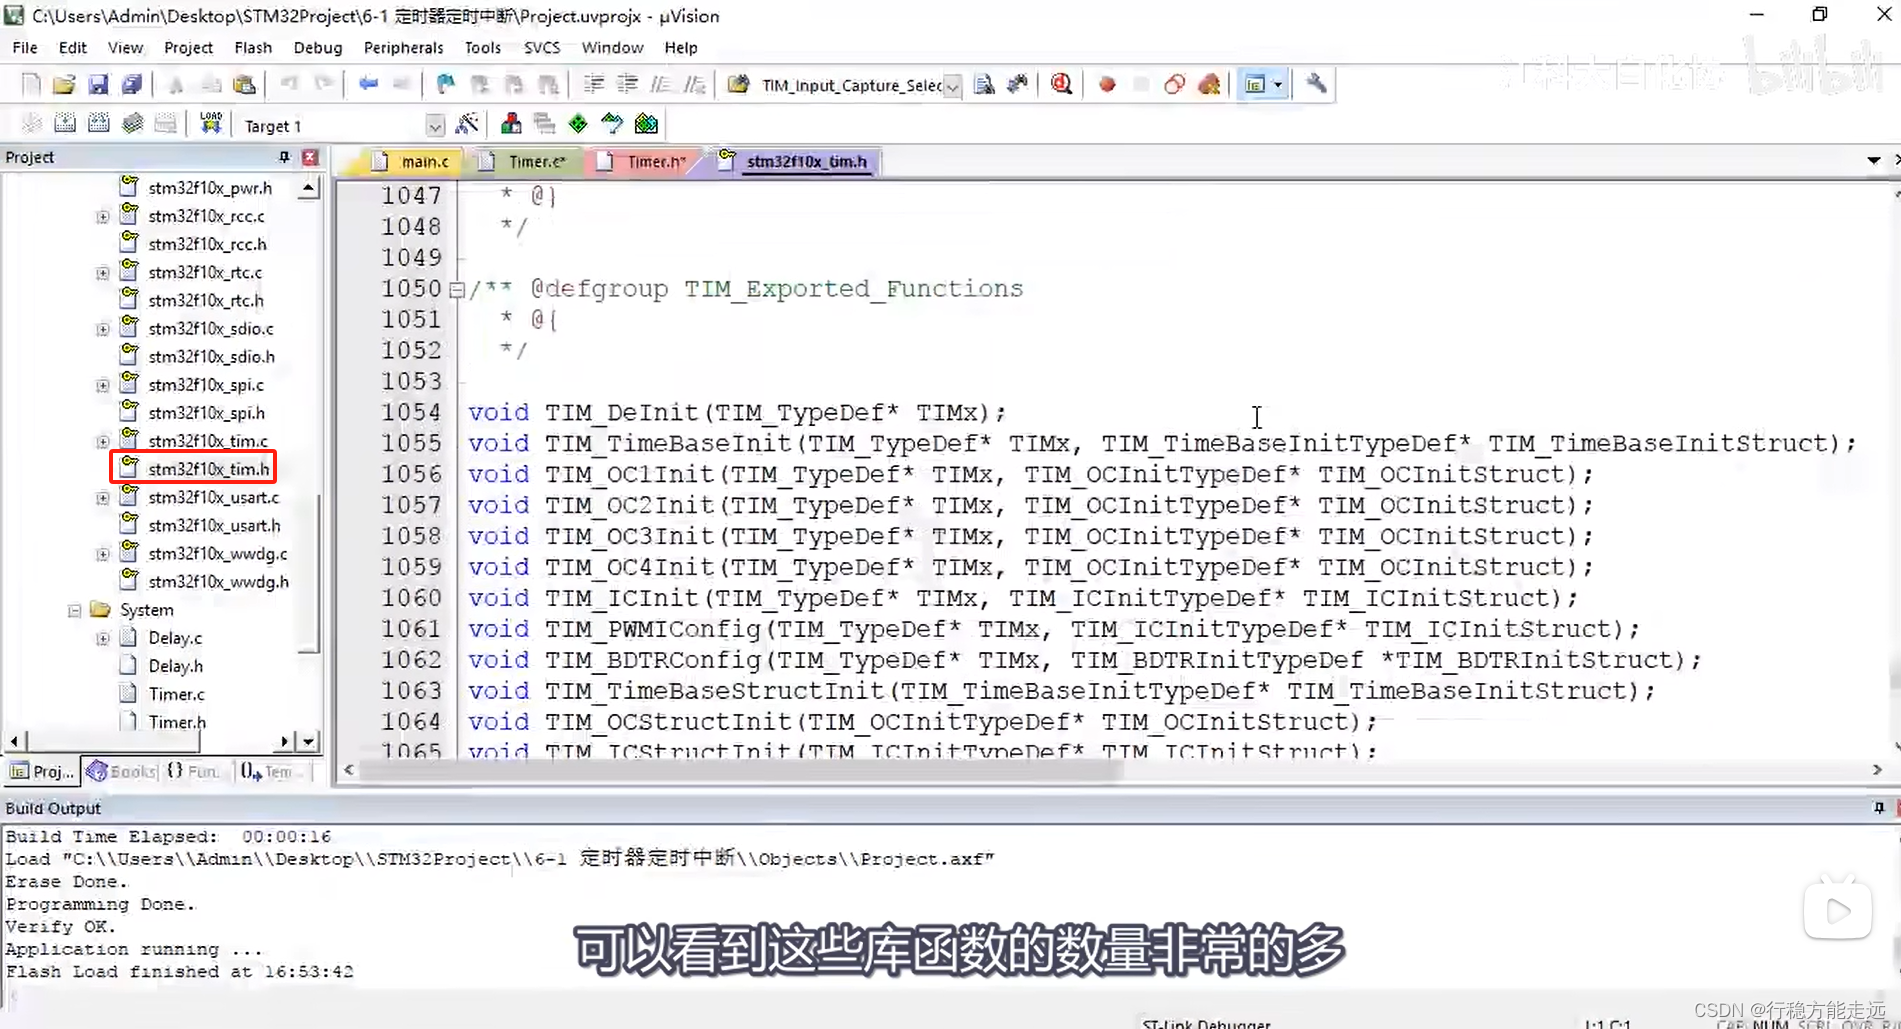Pin the Build Output panel
Image resolution: width=1901 pixels, height=1029 pixels.
coord(1879,807)
